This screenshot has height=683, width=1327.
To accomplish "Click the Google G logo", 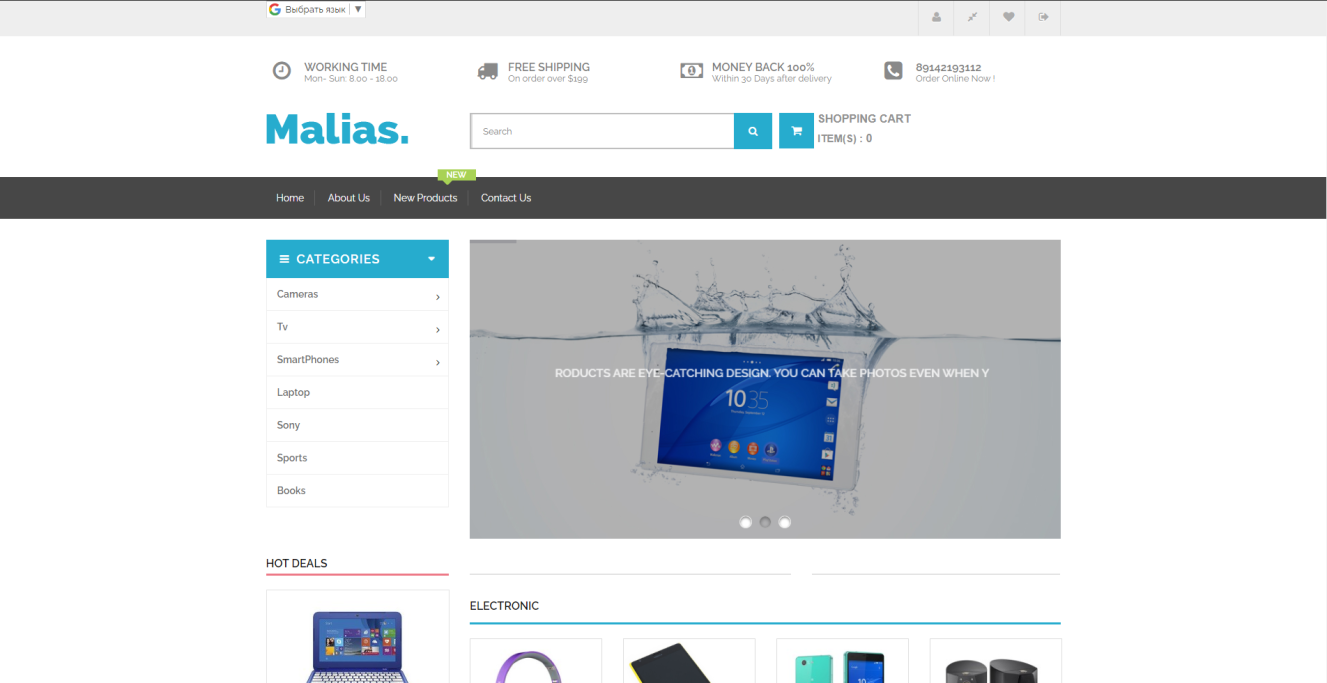I will coord(275,9).
